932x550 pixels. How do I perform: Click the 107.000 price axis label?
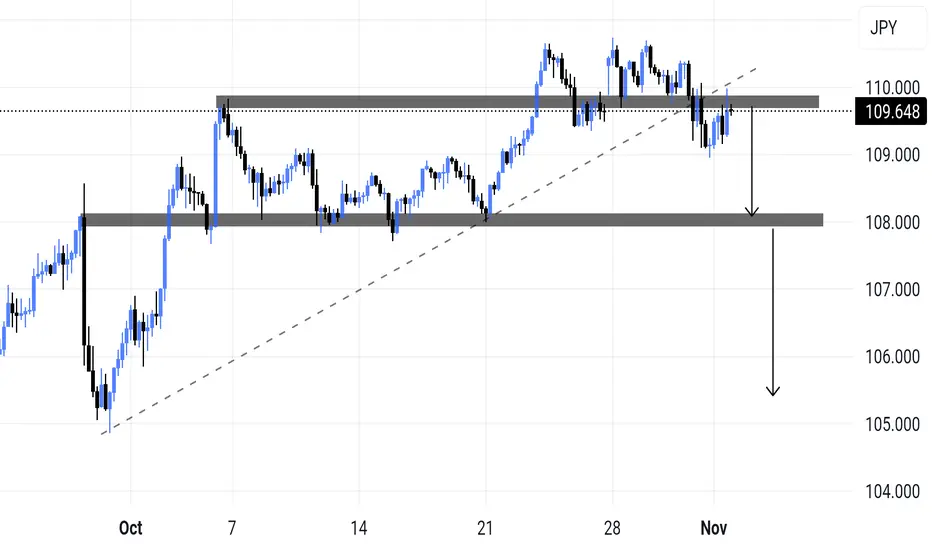893,290
